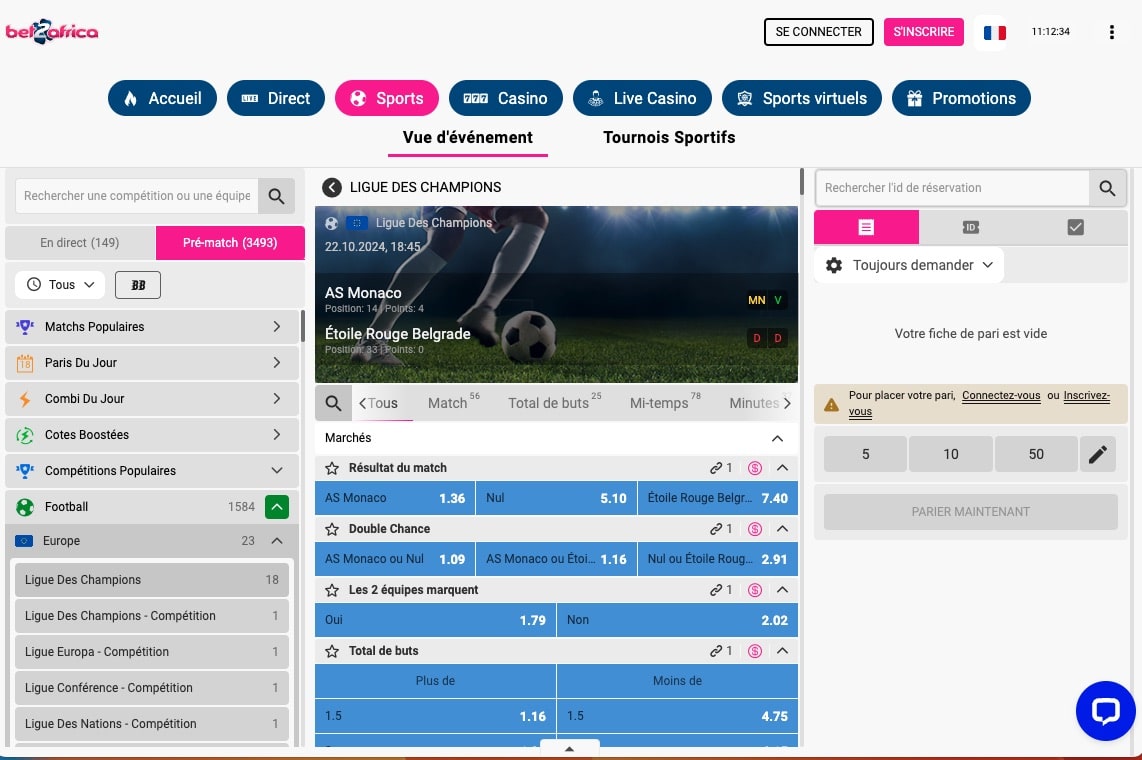
Task: Click the Connectez-vous link in warning banner
Action: (x=1001, y=395)
